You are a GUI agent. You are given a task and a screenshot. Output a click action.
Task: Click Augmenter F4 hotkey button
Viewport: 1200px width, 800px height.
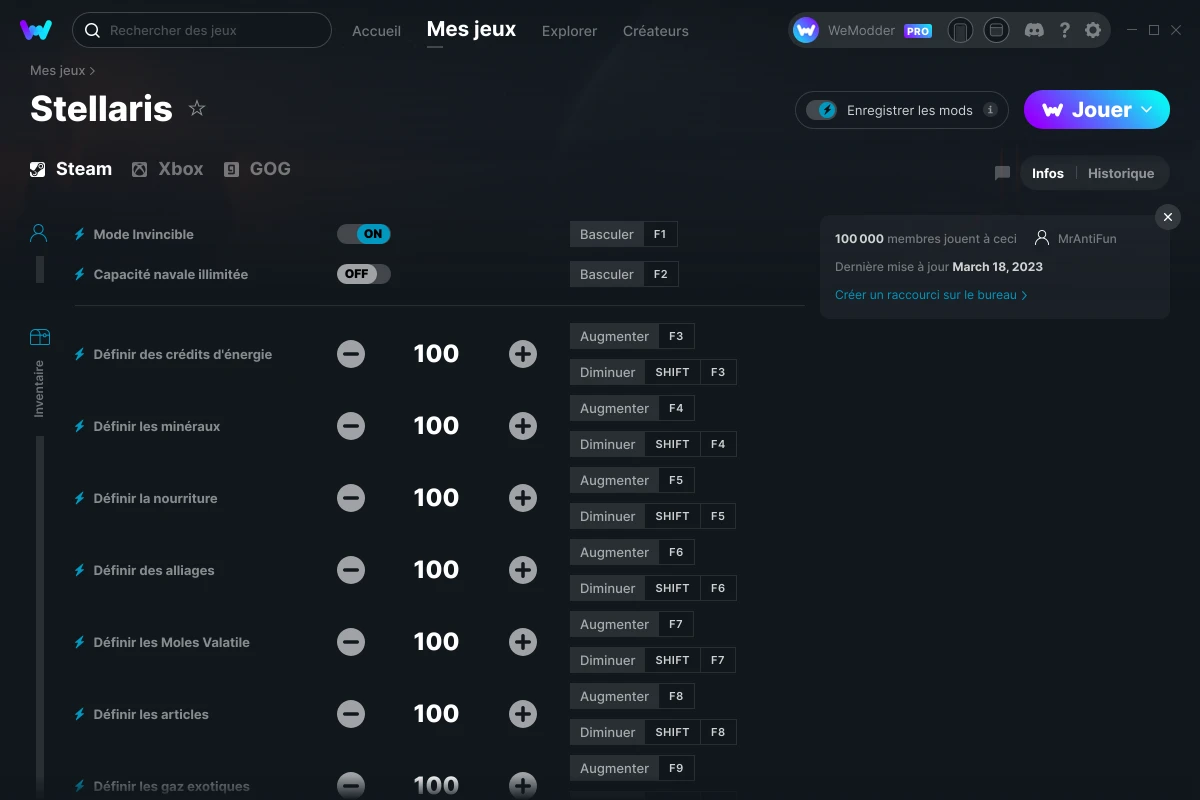[x=632, y=408]
